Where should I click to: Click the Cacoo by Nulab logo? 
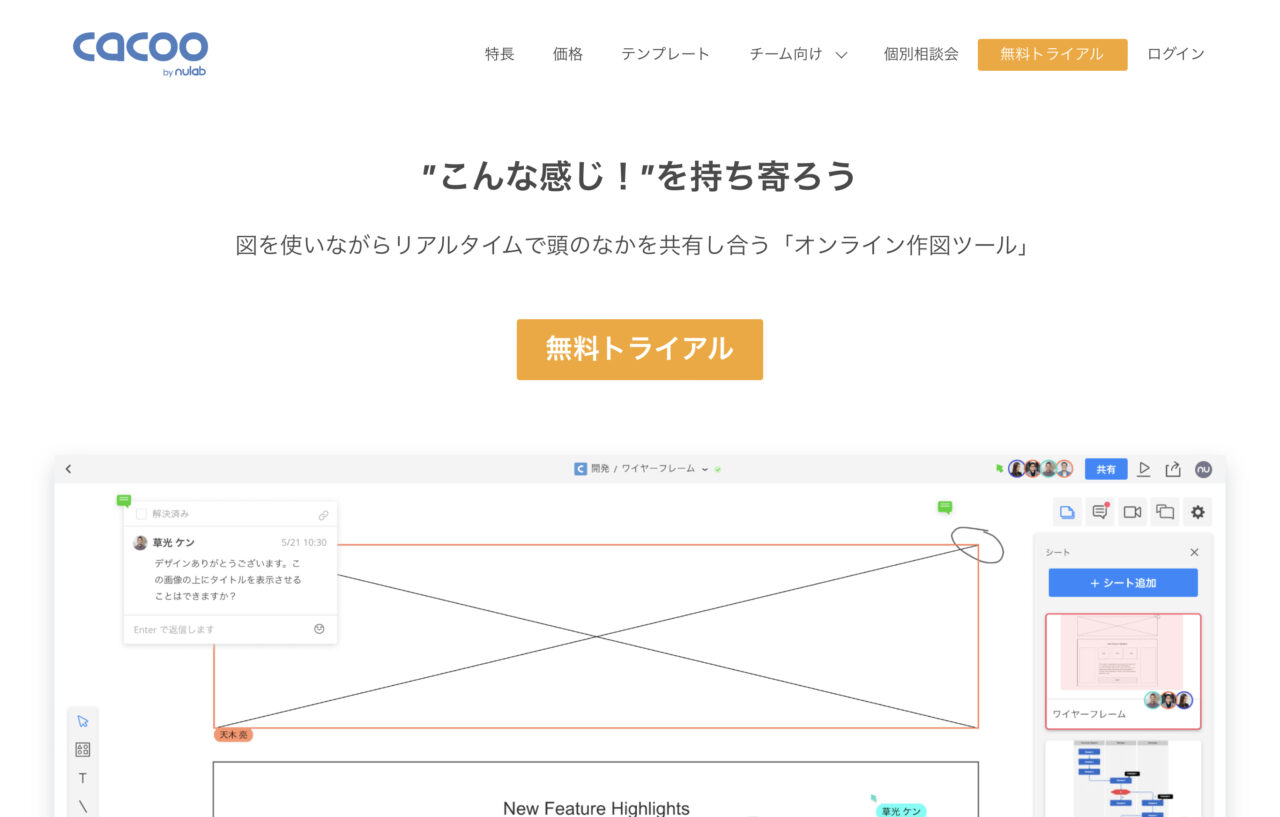[140, 53]
